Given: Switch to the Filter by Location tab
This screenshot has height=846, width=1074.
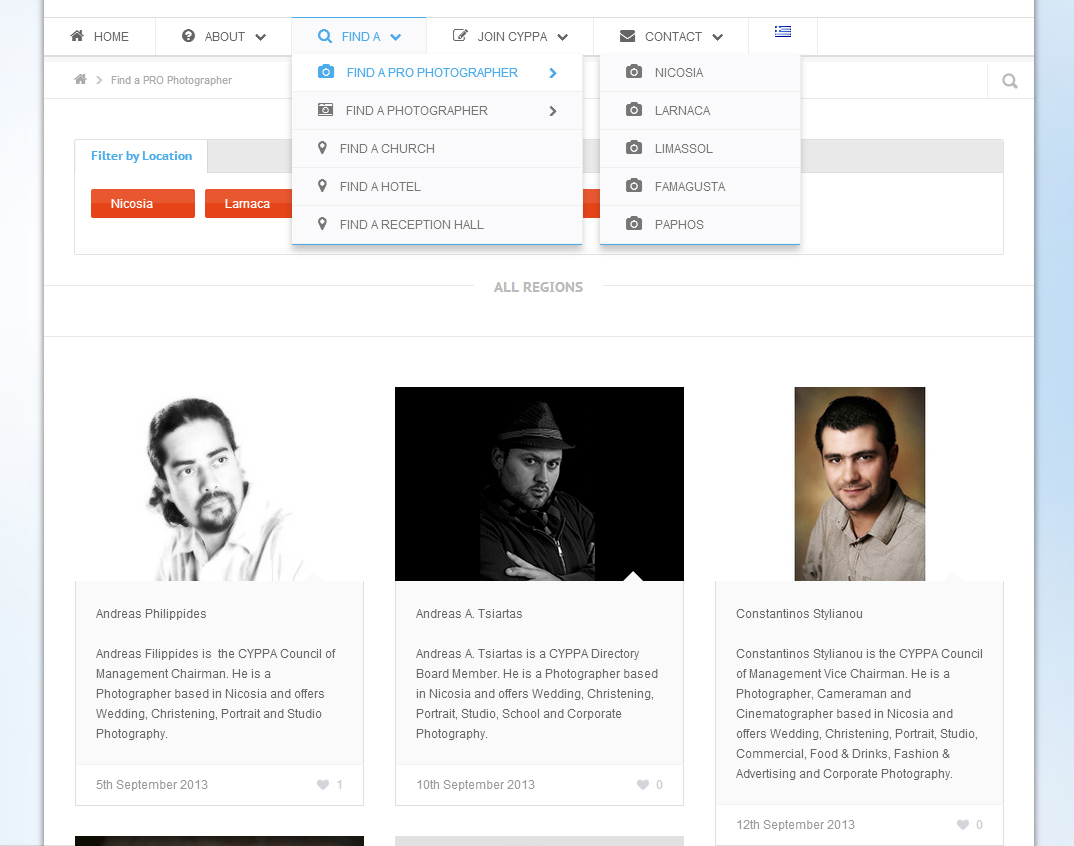Looking at the screenshot, I should click(141, 156).
